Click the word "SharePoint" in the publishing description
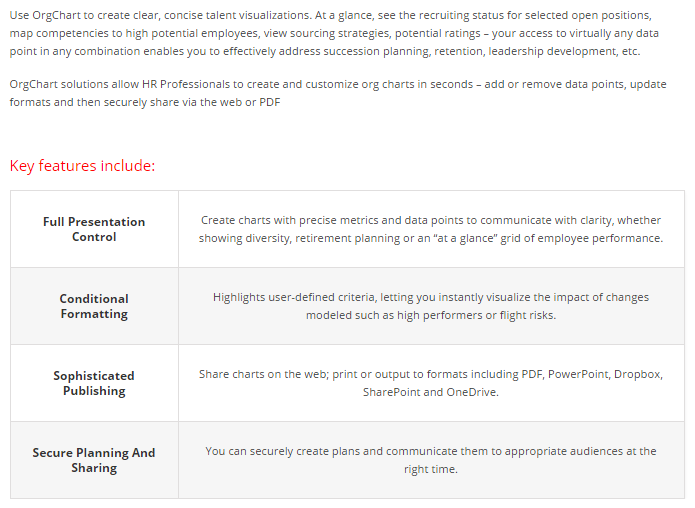This screenshot has height=508, width=695. (391, 392)
